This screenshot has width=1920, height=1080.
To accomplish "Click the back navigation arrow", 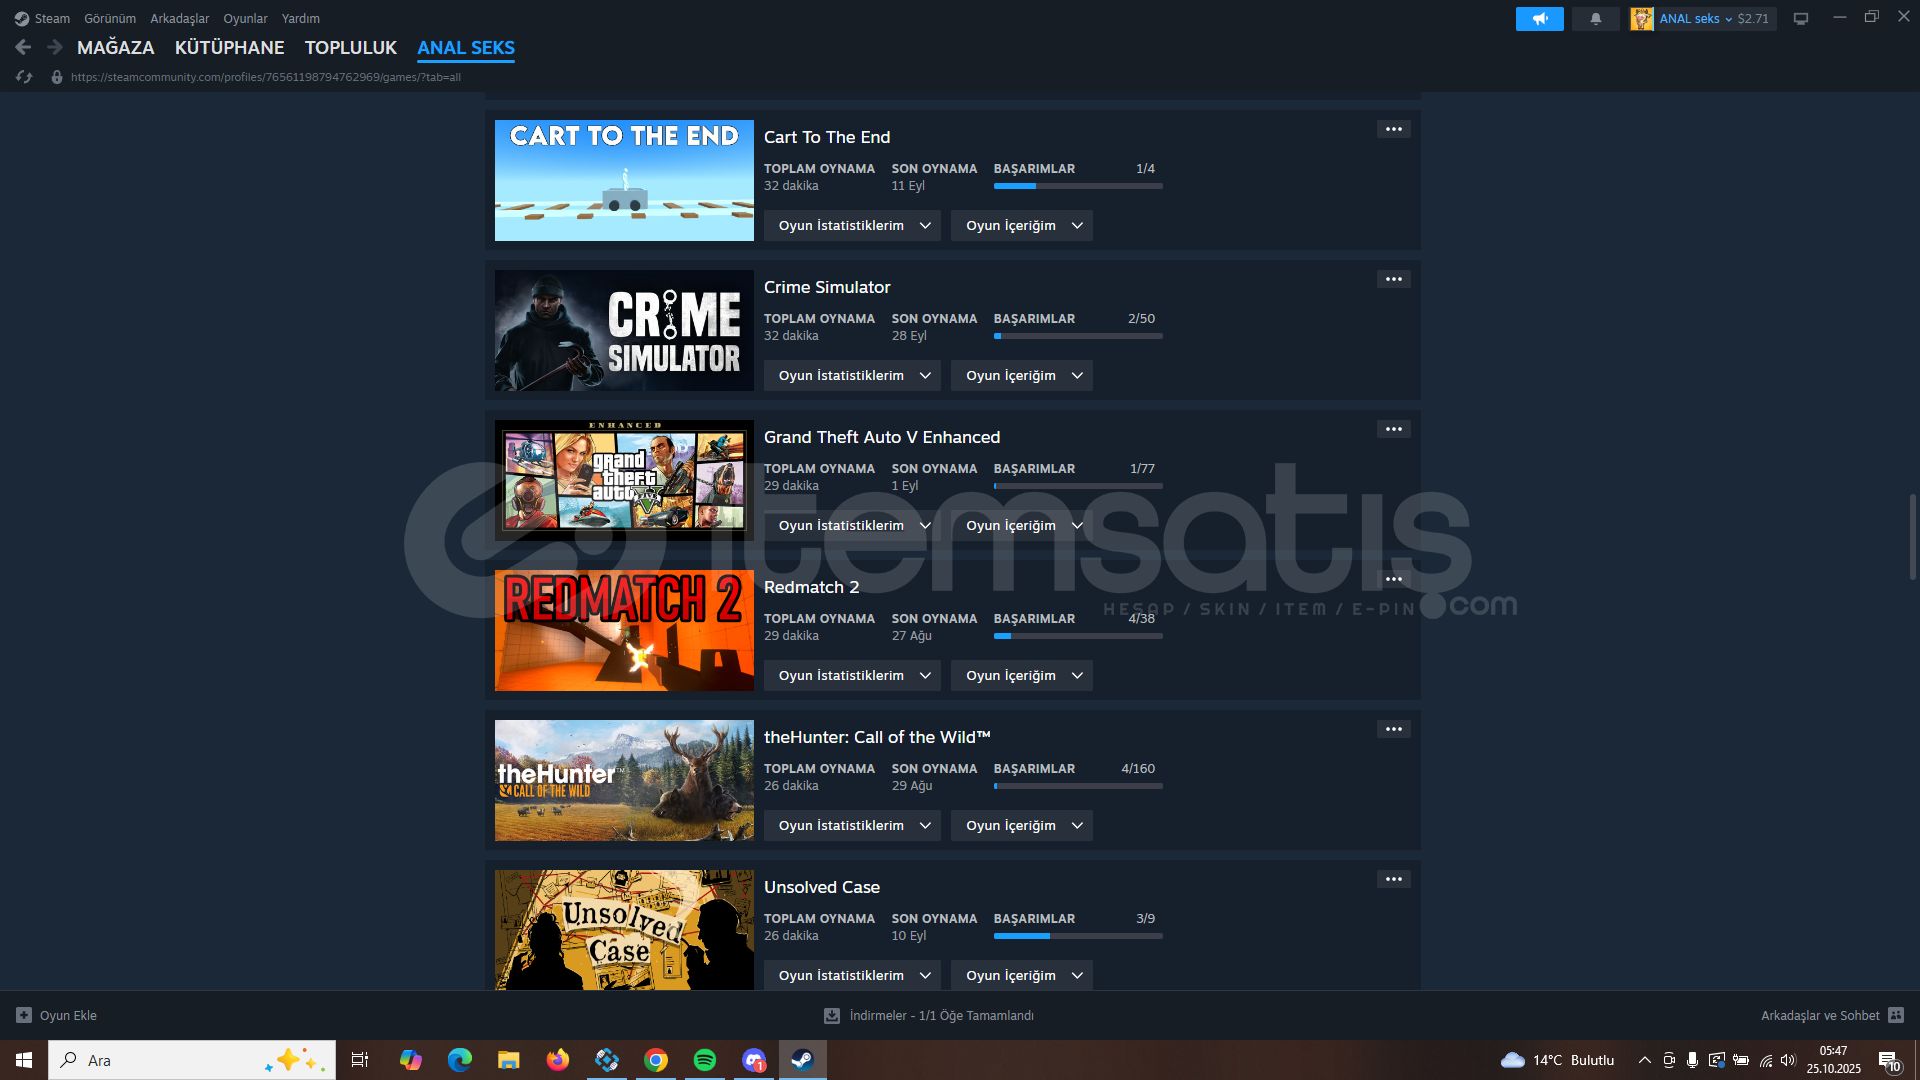I will pos(23,47).
